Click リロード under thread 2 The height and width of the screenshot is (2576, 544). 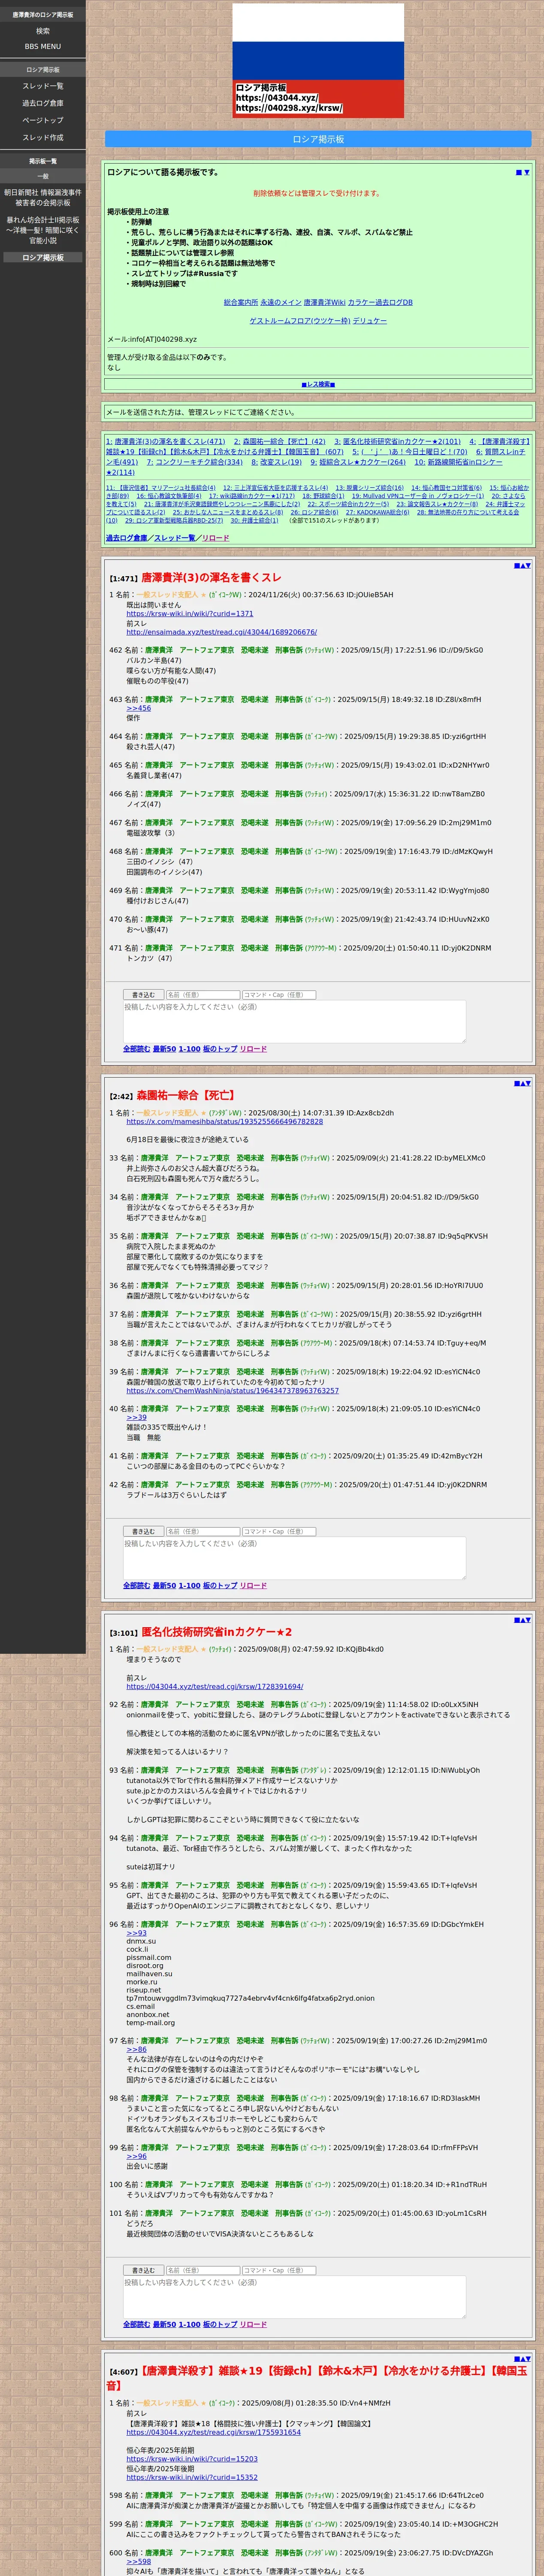[x=253, y=1586]
